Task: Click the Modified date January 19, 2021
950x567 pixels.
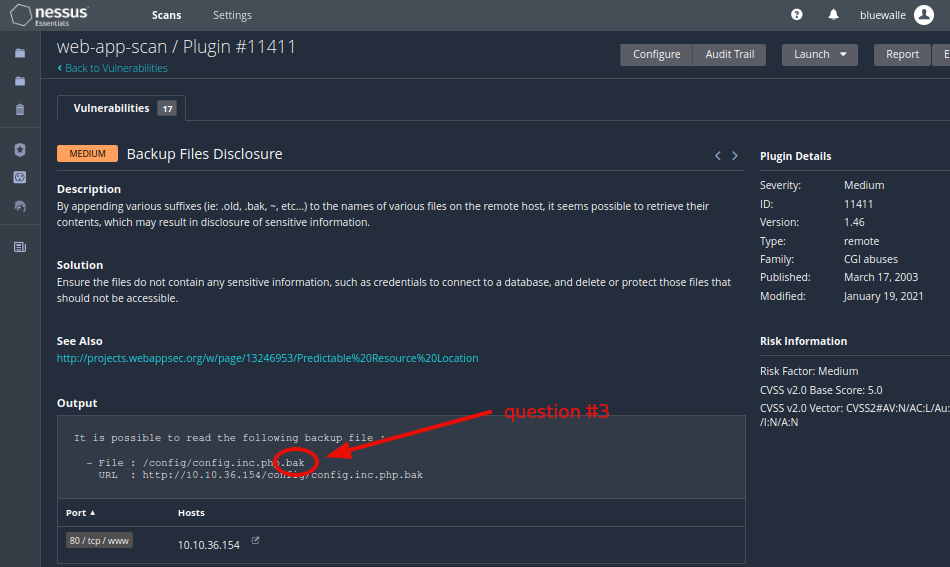Action: [883, 296]
